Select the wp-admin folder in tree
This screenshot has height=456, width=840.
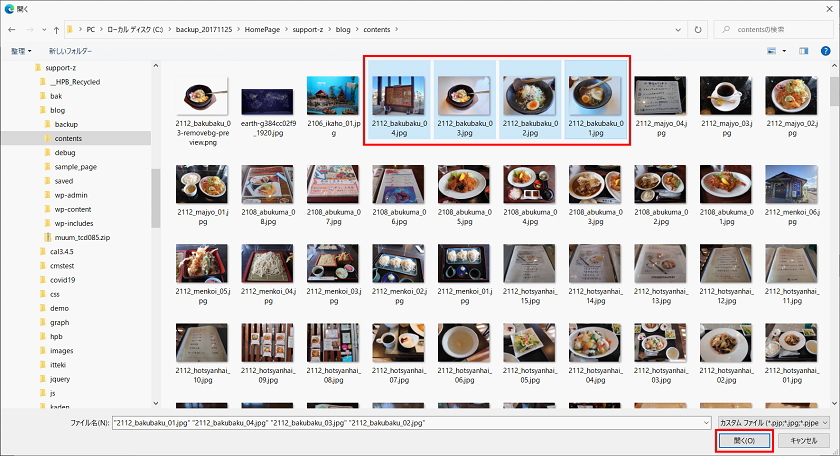click(72, 195)
